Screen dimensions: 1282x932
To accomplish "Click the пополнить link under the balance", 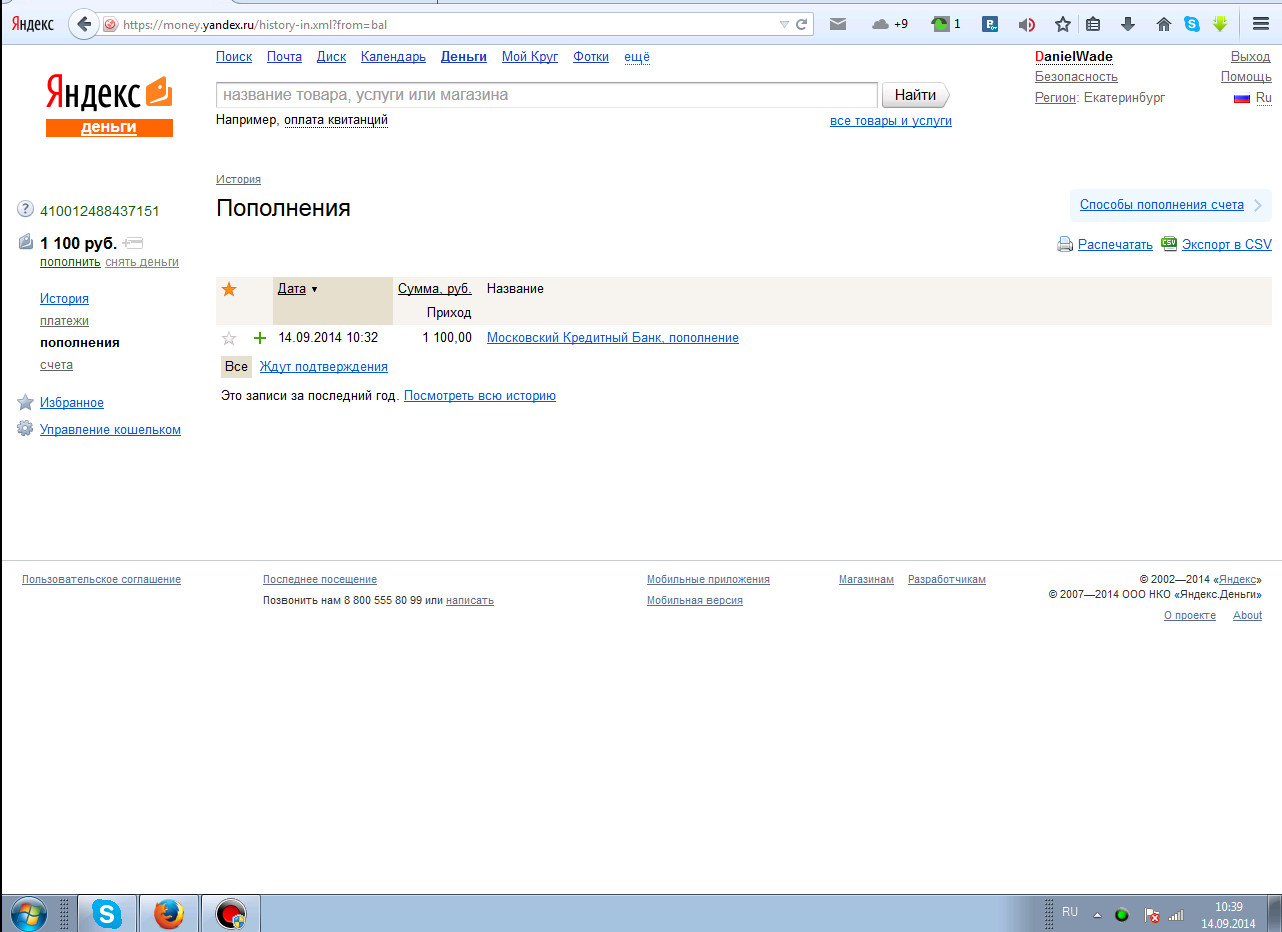I will (x=70, y=262).
